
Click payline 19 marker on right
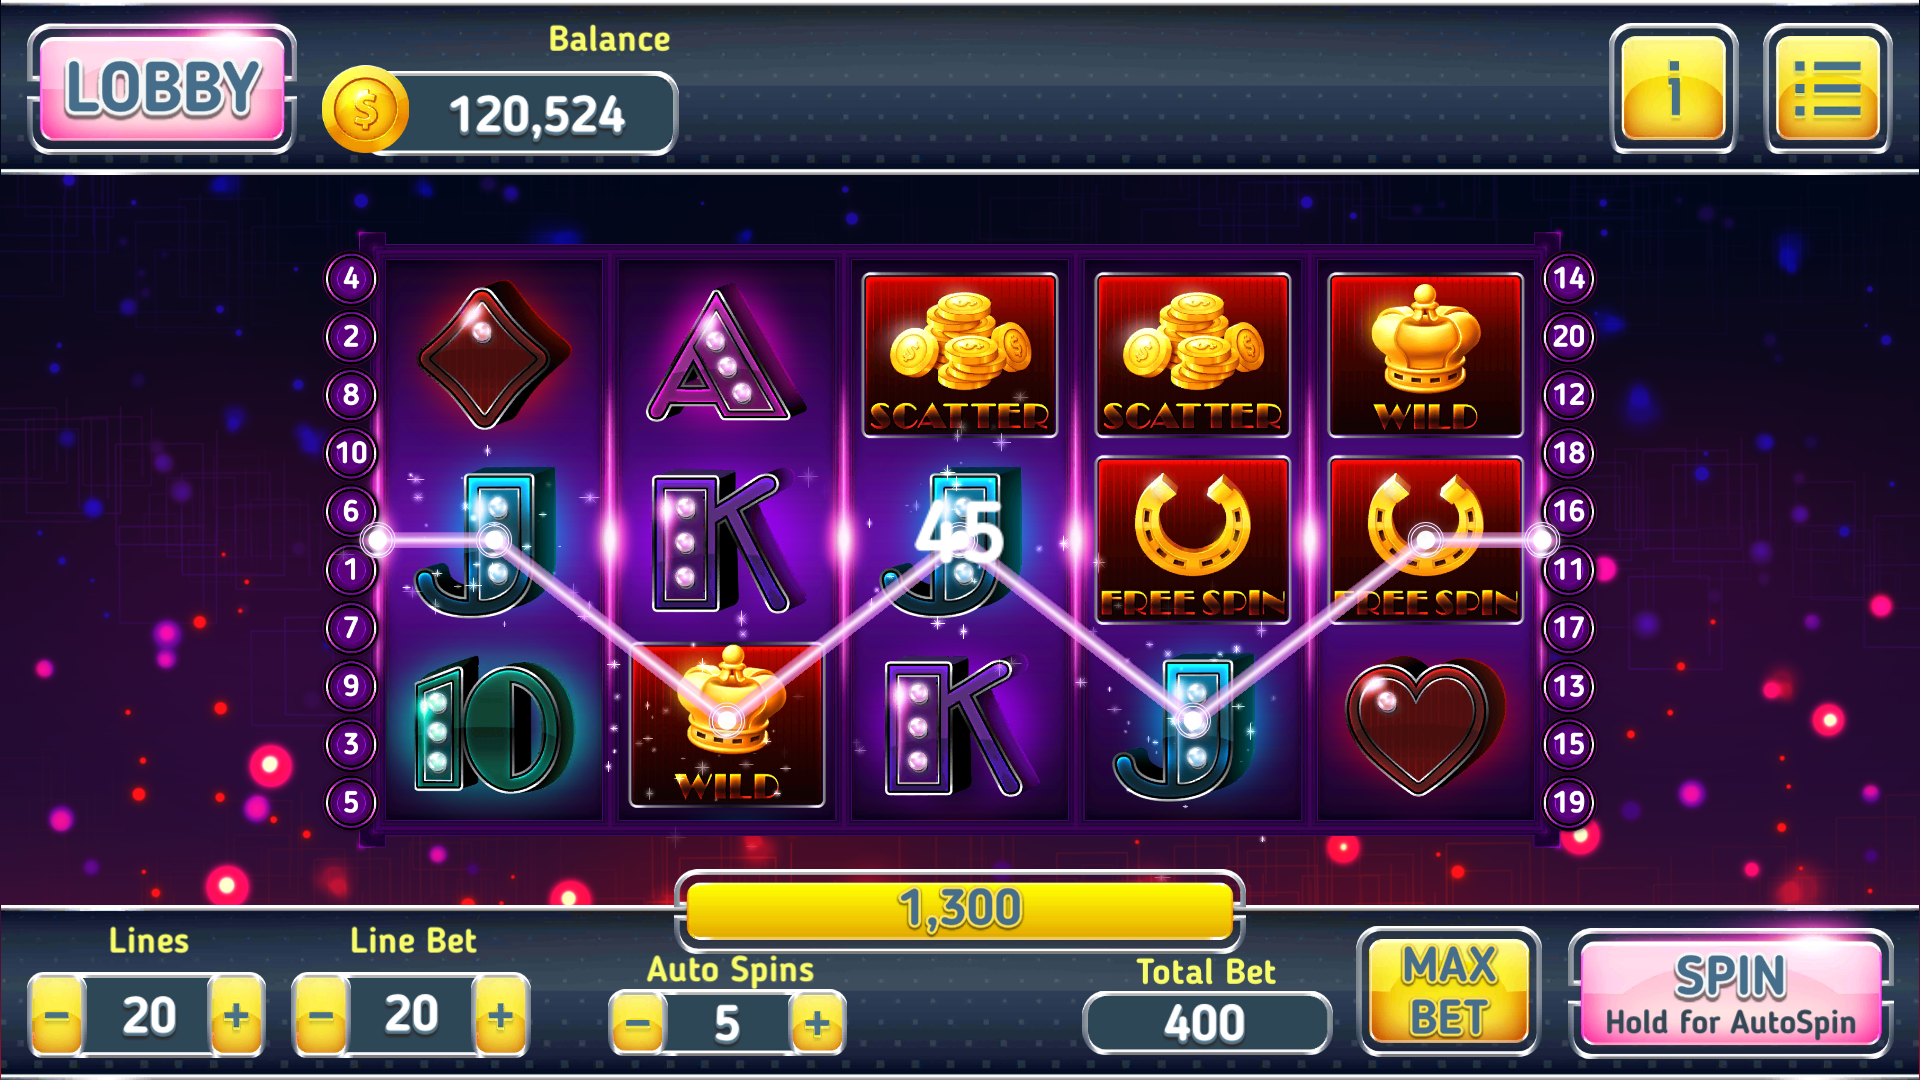[1568, 802]
